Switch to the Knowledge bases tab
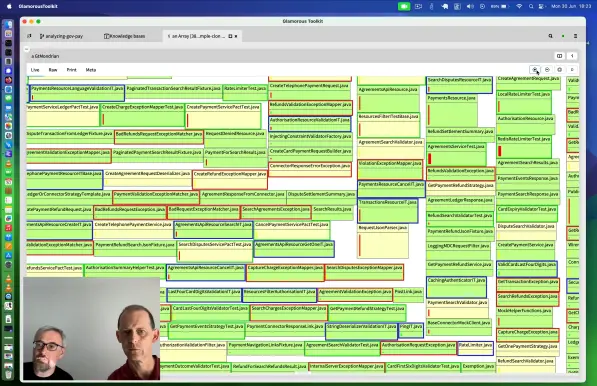Image resolution: width=597 pixels, height=386 pixels. (x=125, y=36)
